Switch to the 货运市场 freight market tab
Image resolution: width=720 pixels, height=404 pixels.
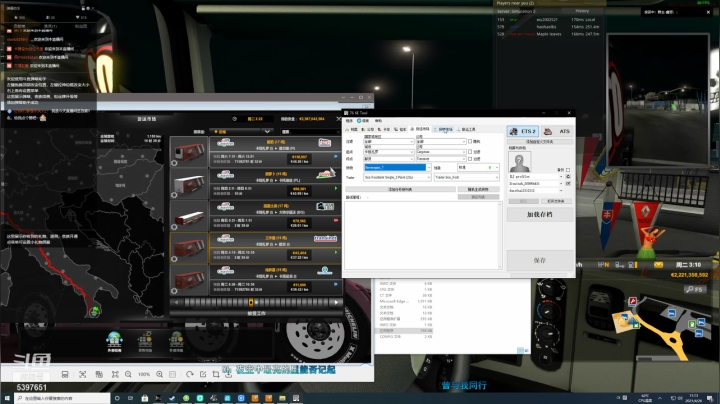(x=422, y=129)
